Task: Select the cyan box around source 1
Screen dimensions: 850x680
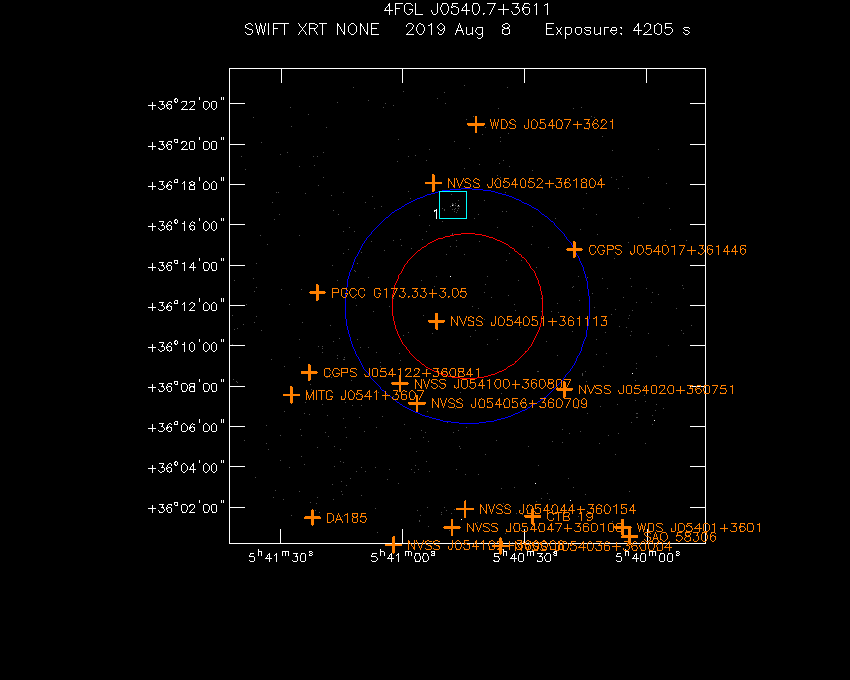Action: [x=453, y=205]
